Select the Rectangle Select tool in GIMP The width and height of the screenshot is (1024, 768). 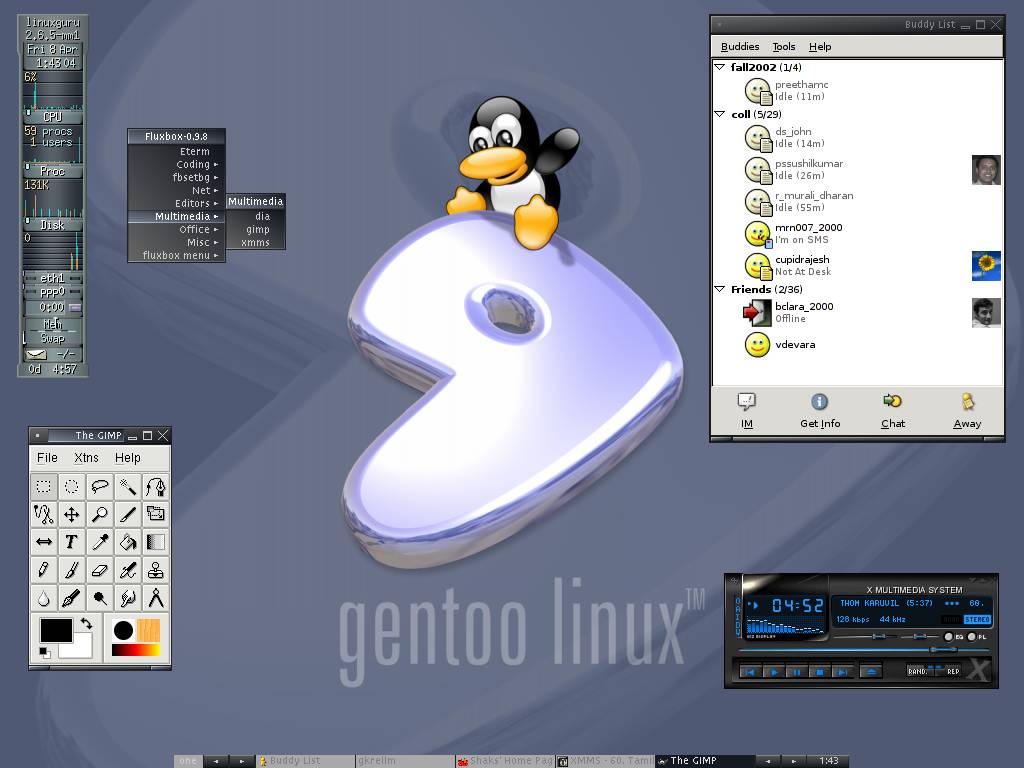(x=44, y=486)
